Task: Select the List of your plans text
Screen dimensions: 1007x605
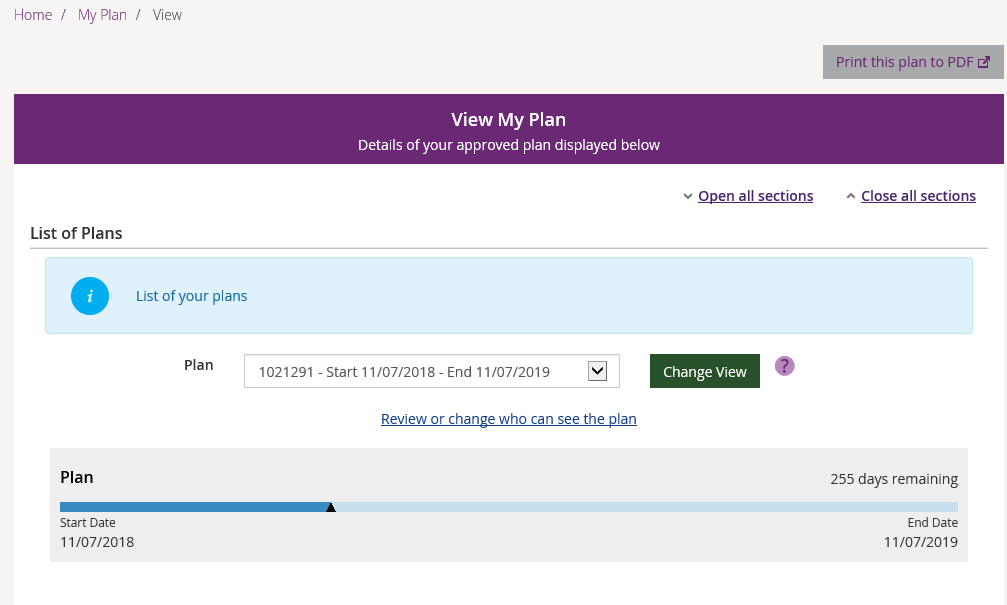Action: pos(191,296)
